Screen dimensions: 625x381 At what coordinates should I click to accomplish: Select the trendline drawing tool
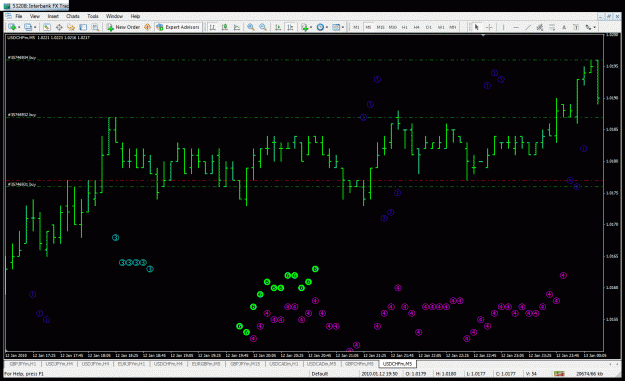(528, 27)
